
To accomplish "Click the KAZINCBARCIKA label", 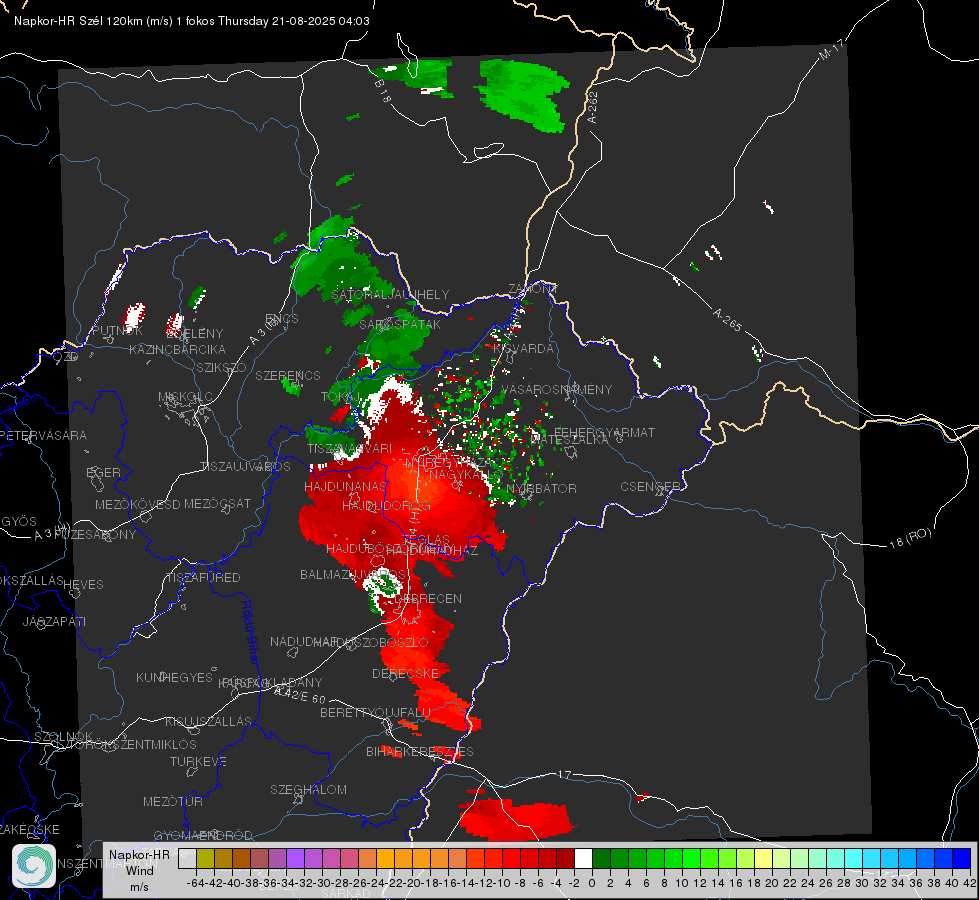I will [177, 349].
